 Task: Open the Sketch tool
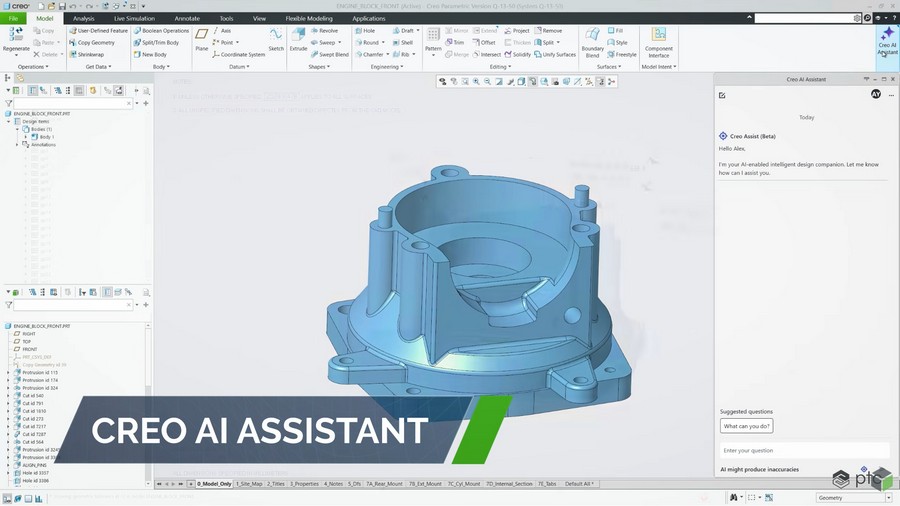point(276,40)
